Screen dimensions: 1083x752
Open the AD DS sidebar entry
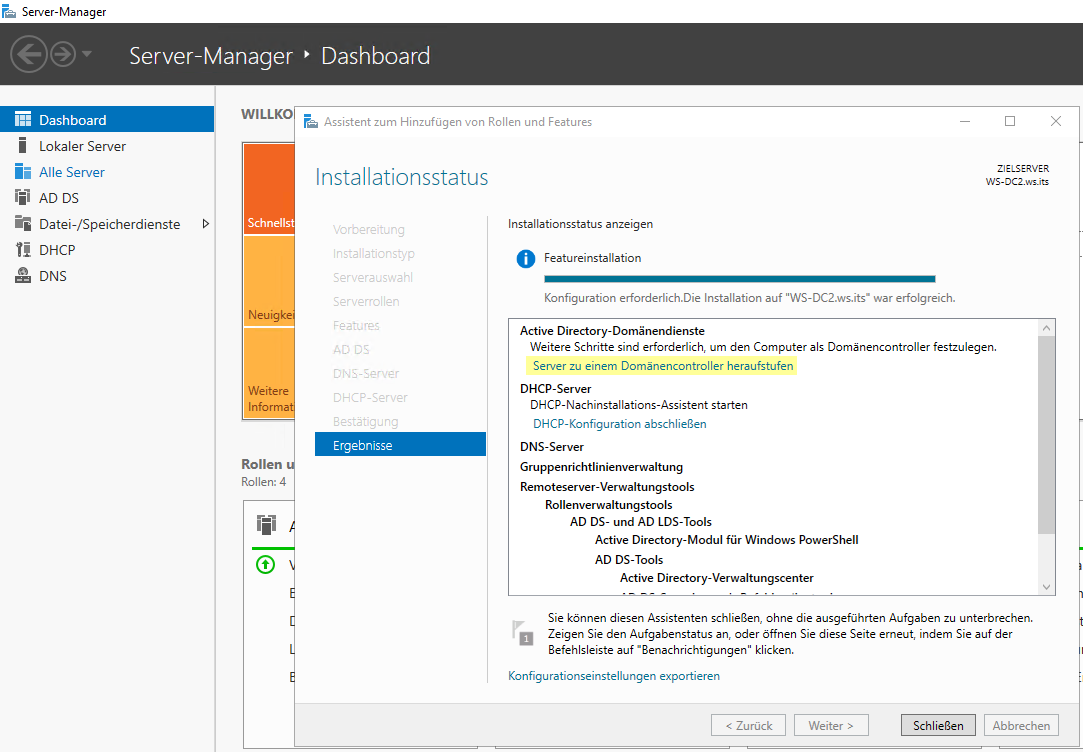pyautogui.click(x=107, y=197)
